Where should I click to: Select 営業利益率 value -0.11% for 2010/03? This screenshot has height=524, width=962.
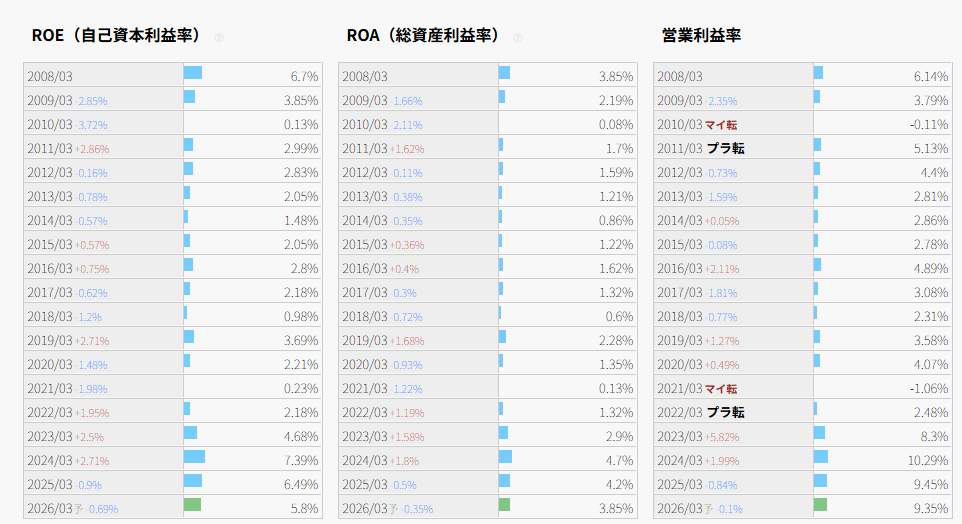pos(929,125)
